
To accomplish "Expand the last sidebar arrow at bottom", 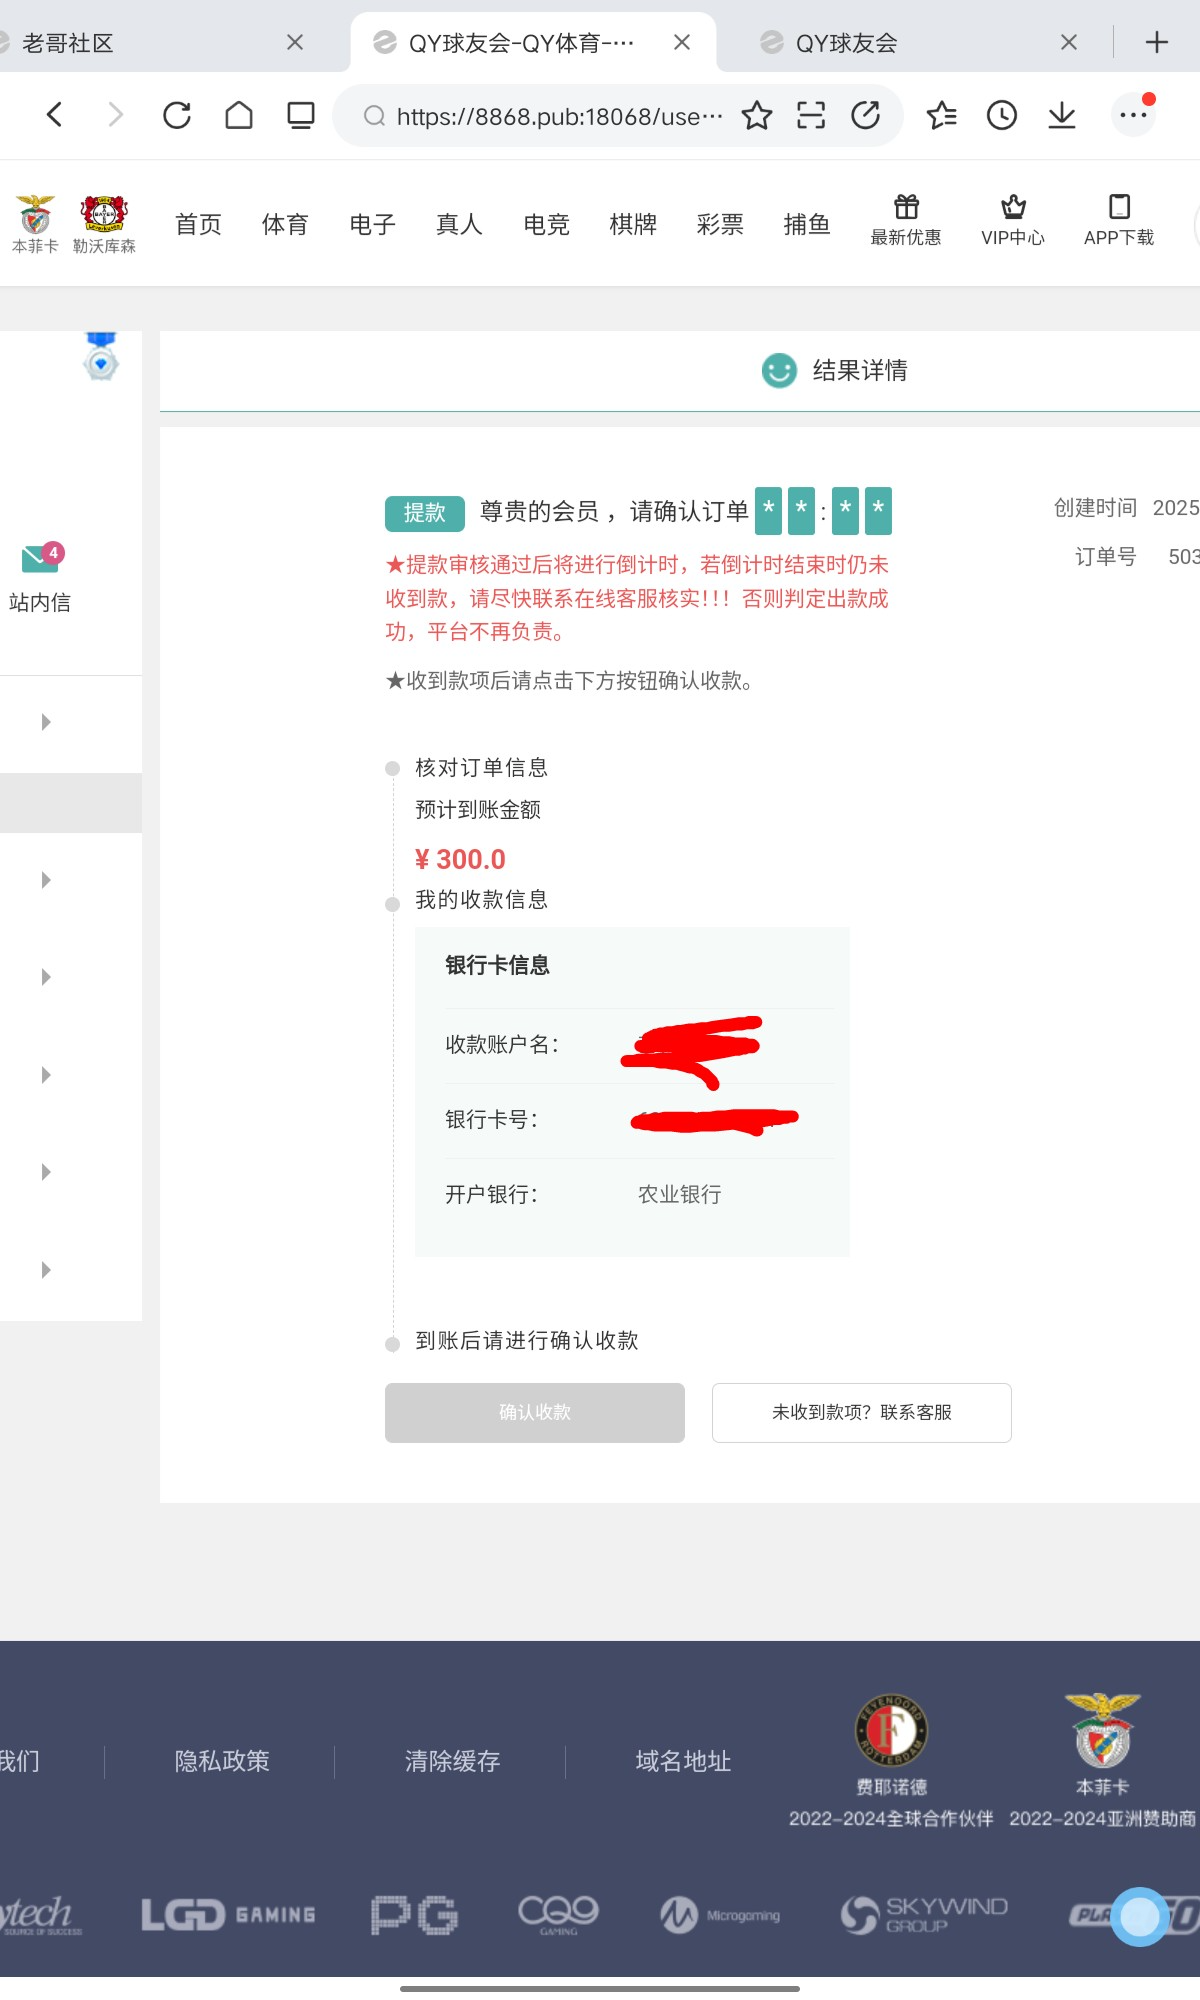I will (x=46, y=1270).
